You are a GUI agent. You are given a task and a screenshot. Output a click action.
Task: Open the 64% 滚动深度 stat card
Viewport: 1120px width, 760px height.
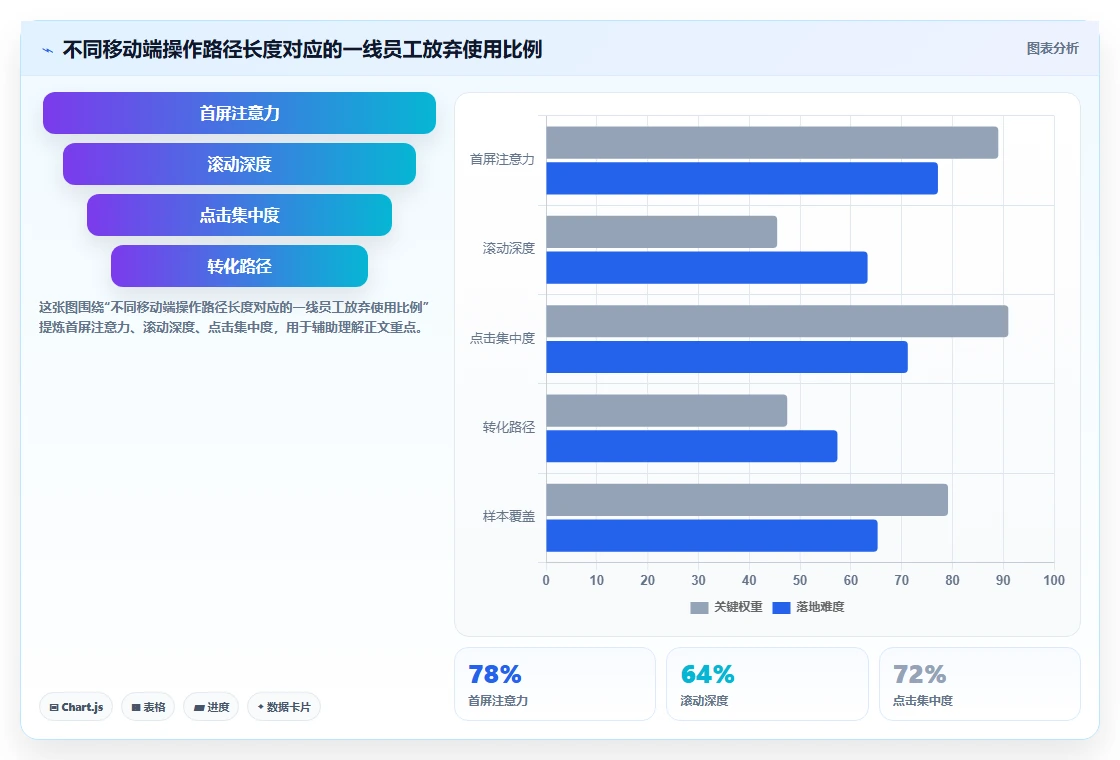coord(767,684)
